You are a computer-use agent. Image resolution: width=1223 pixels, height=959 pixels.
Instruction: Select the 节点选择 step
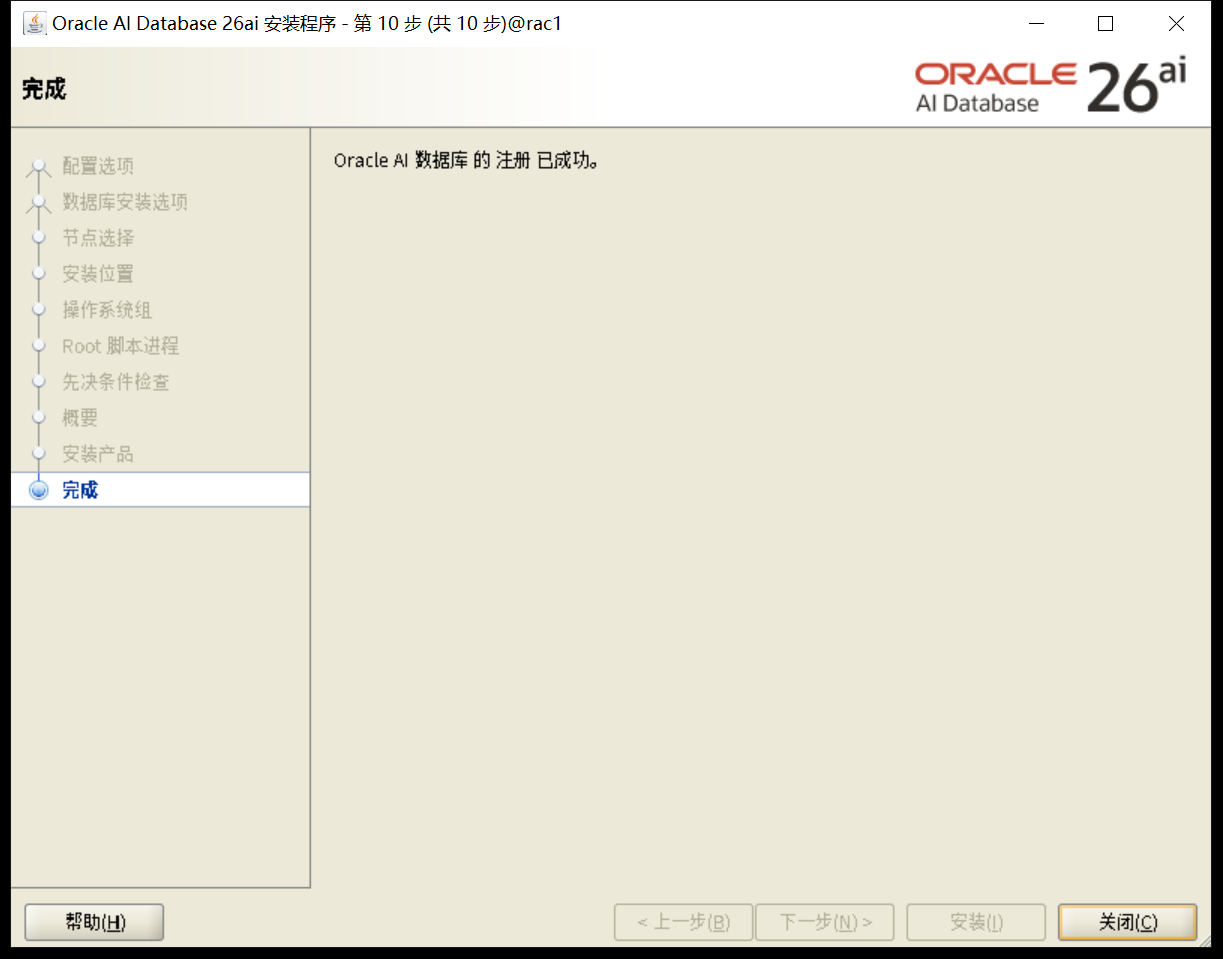(x=98, y=238)
